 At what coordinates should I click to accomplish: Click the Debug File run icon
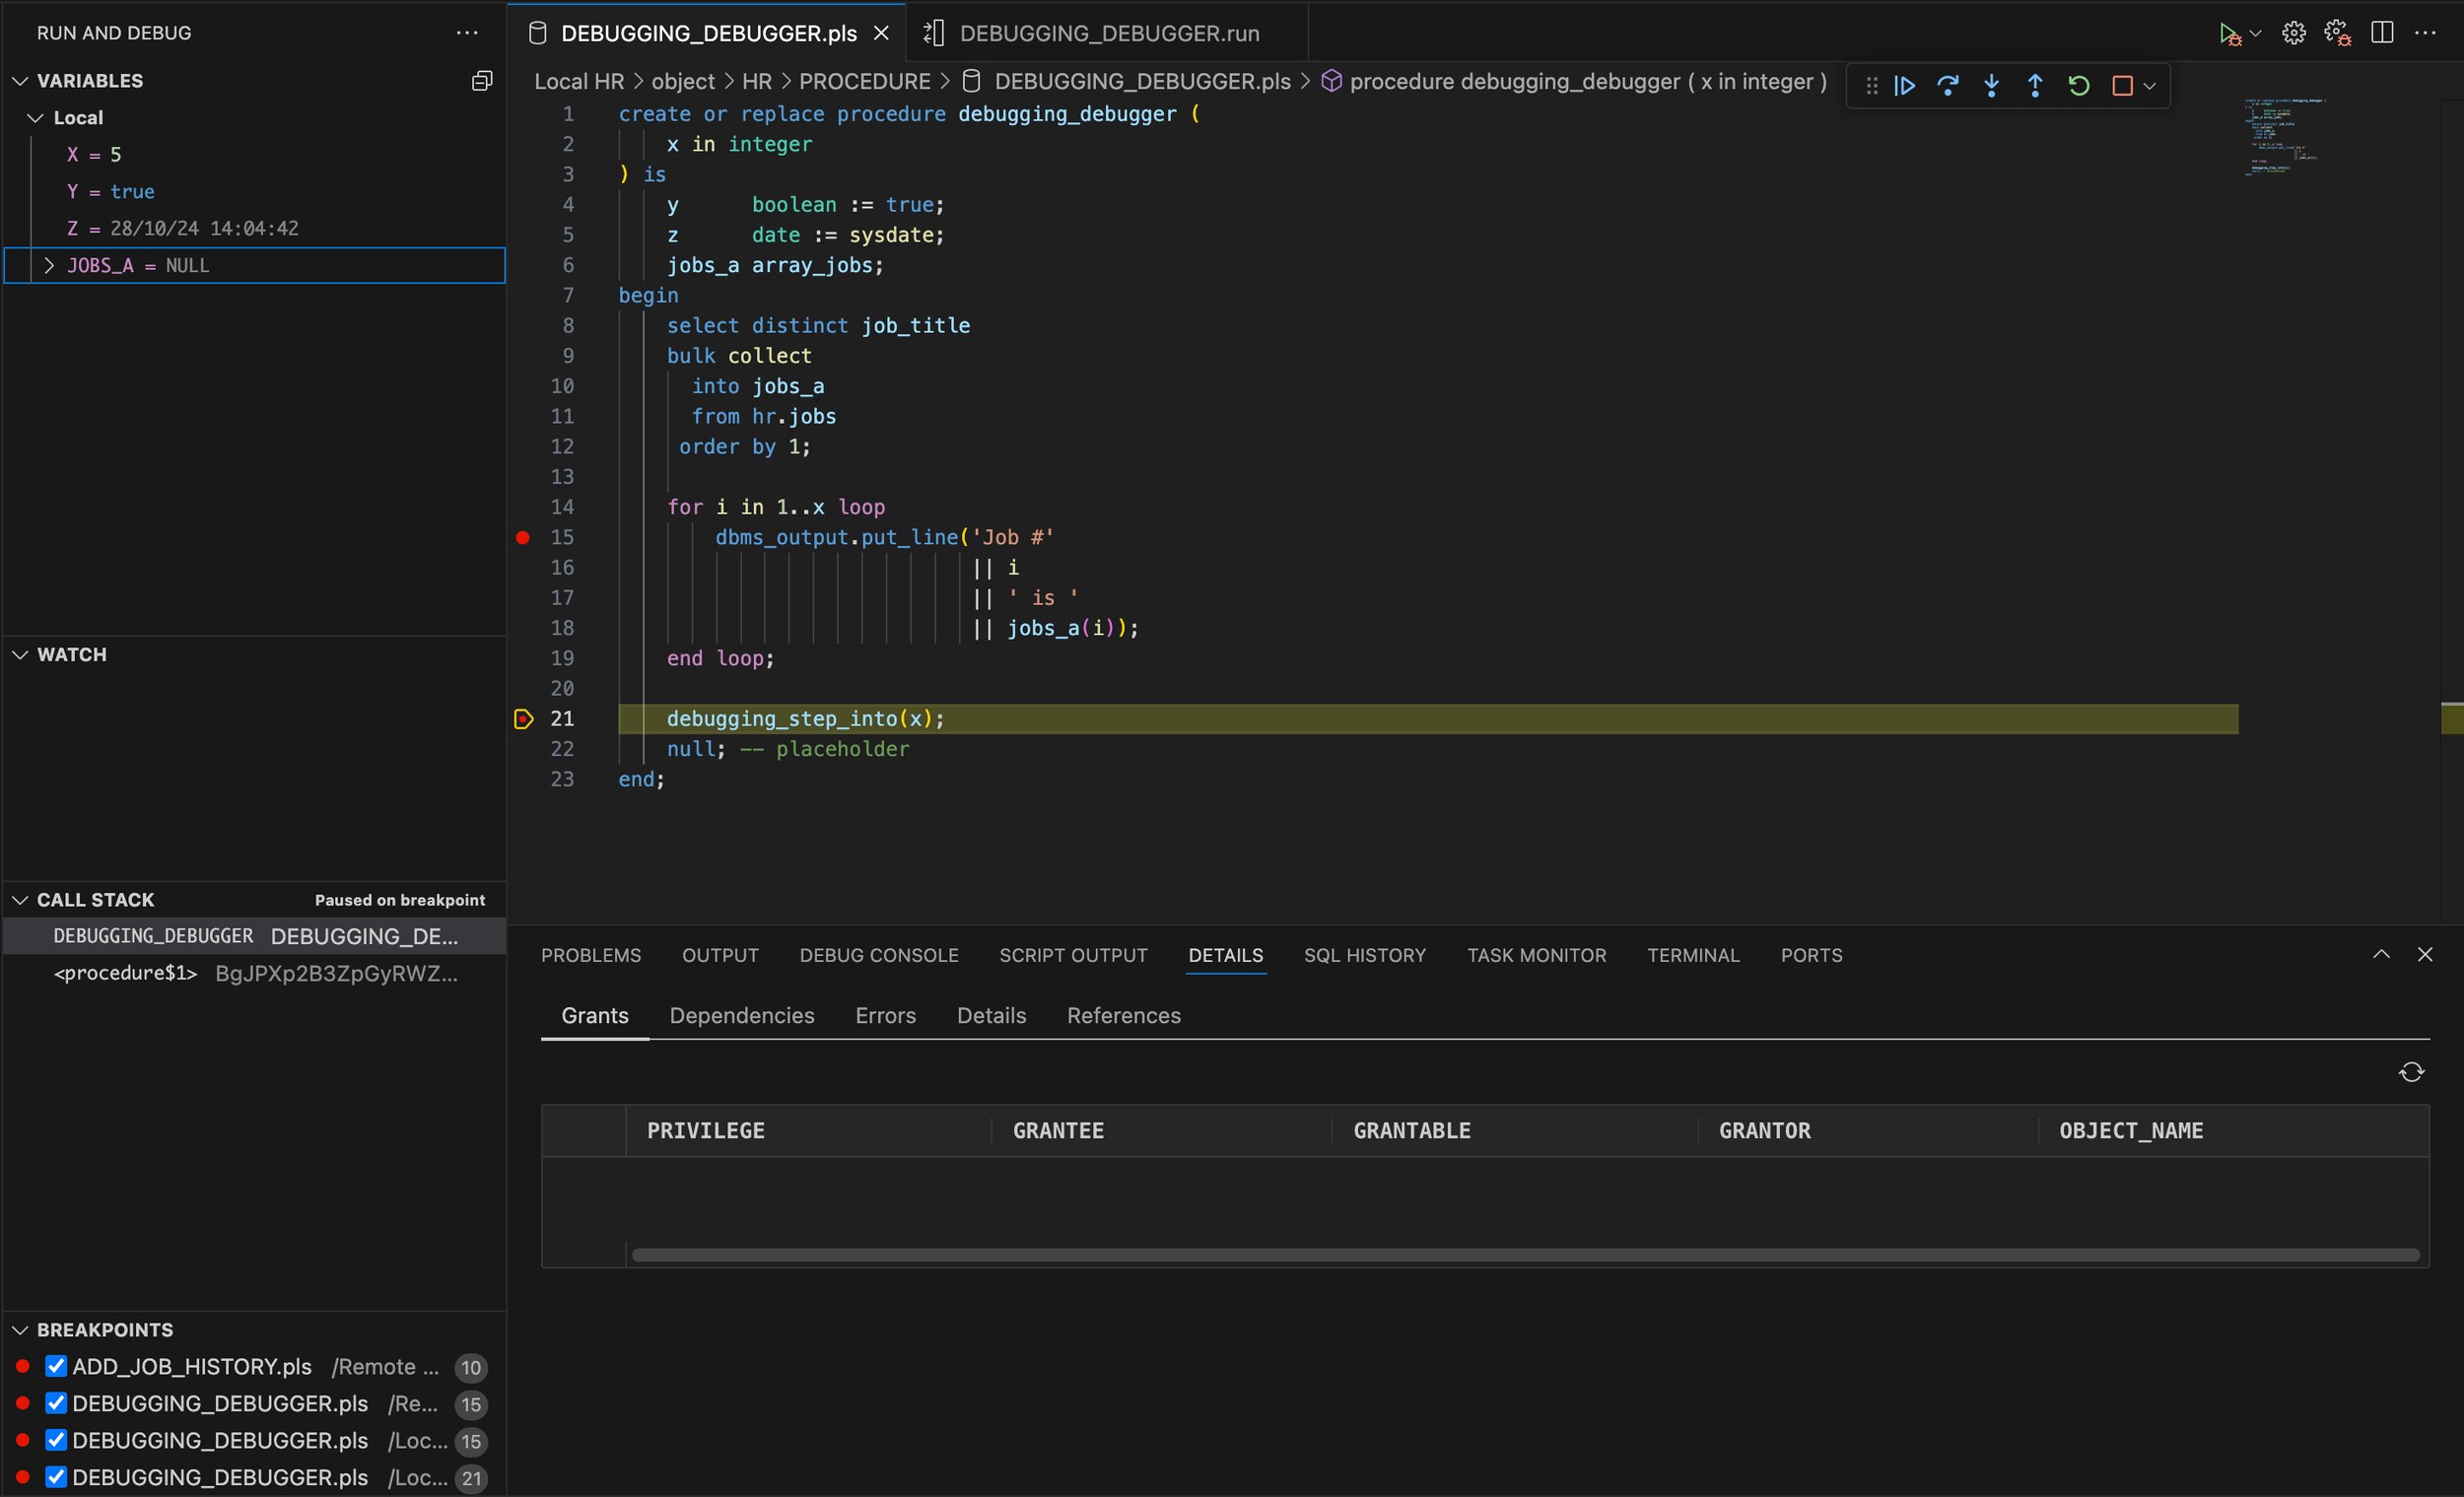pos(2230,31)
